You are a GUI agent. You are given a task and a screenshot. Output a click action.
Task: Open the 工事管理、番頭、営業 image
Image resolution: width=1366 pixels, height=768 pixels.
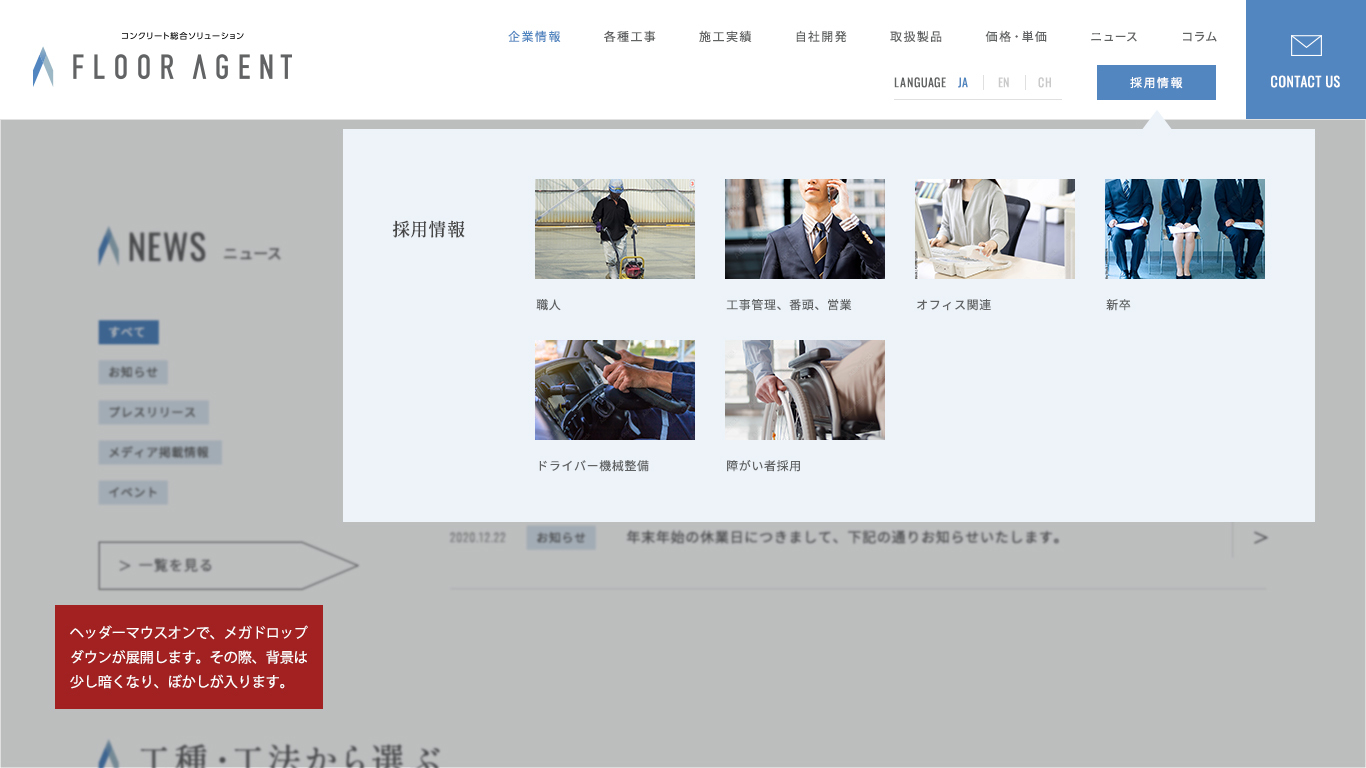804,229
